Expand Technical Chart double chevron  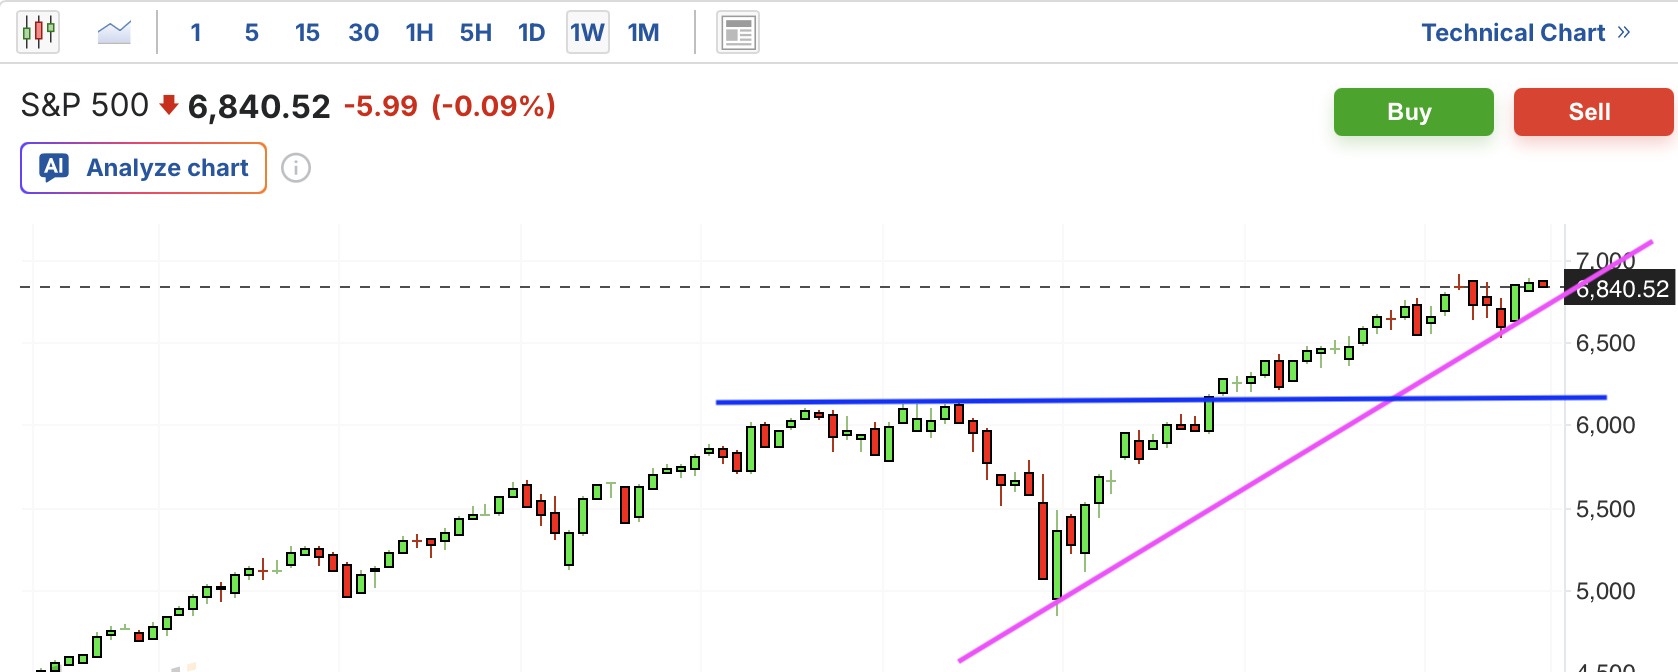pyautogui.click(x=1624, y=33)
